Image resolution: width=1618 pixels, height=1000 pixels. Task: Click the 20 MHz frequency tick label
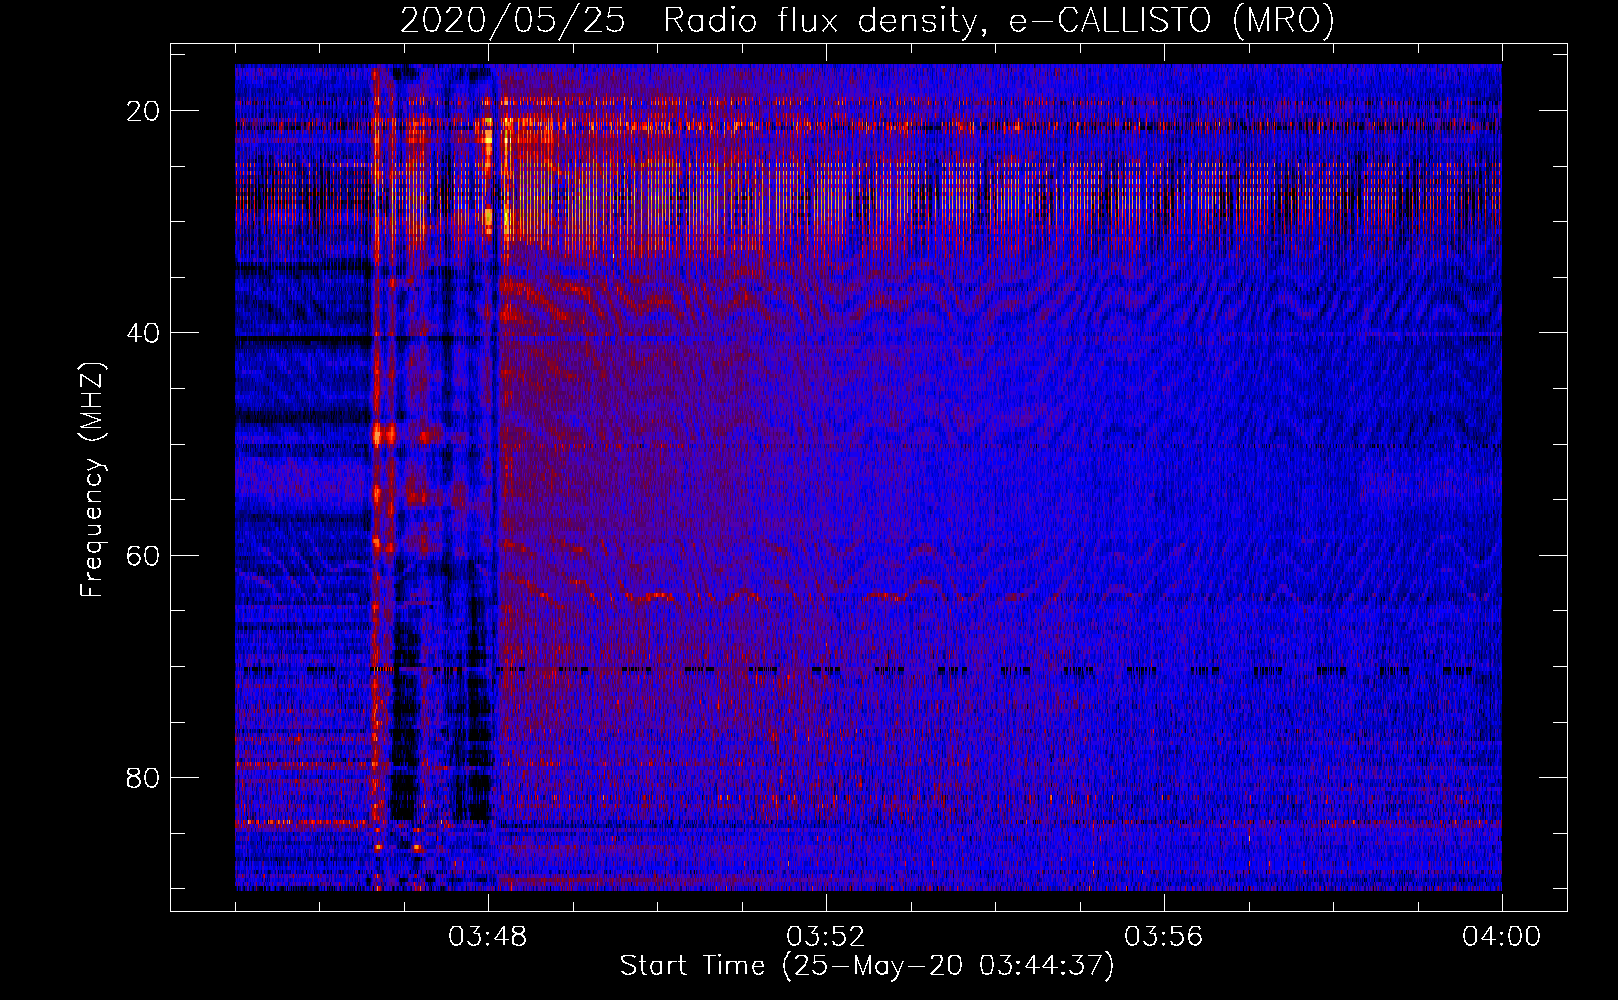(144, 110)
